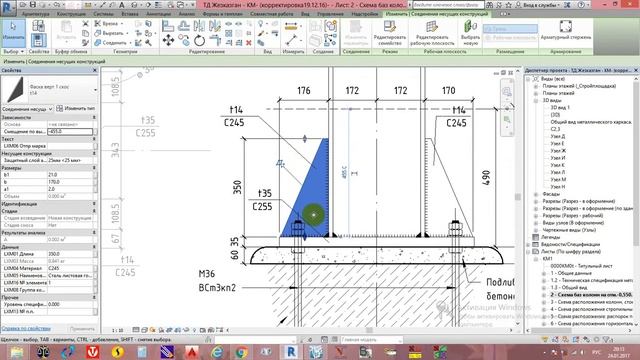
Task: Toggle Грань placement option in Размещение panel
Action: tap(510, 29)
